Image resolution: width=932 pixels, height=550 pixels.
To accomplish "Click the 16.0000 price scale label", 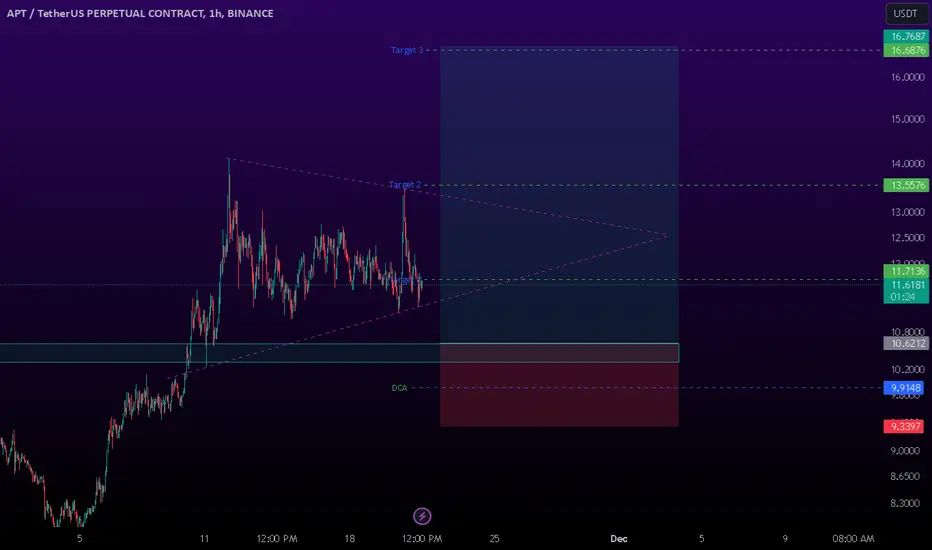I will [908, 77].
